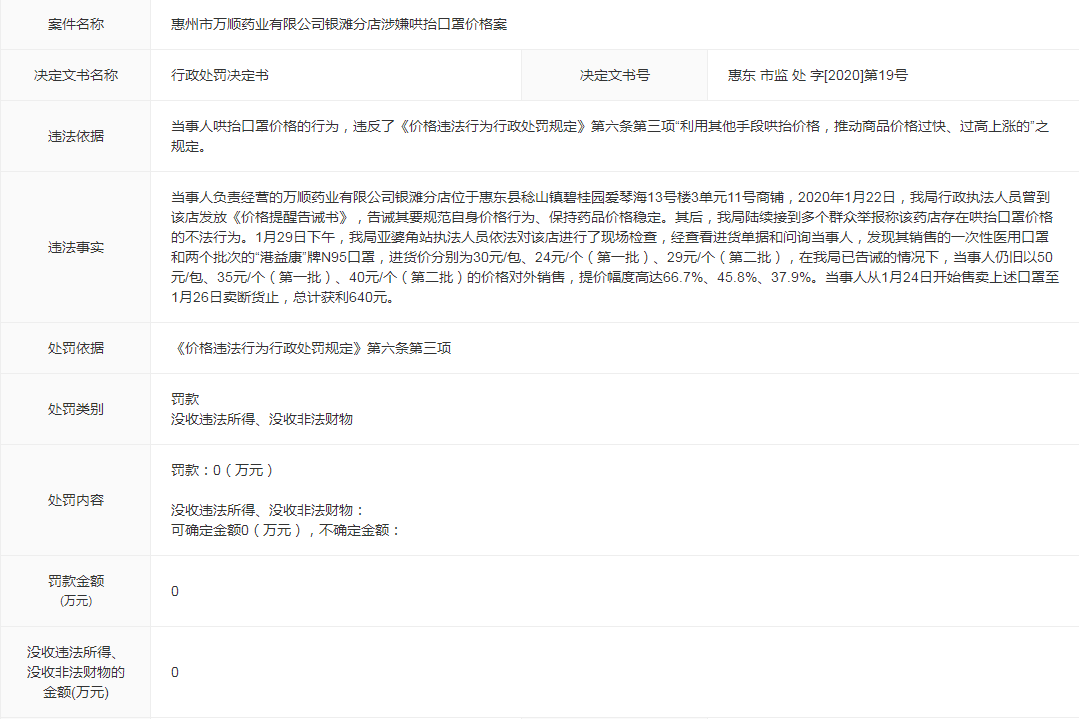The width and height of the screenshot is (1079, 719).
Task: Select document number "惠东 市监 处 字[2020]第19号"
Action: tap(818, 75)
